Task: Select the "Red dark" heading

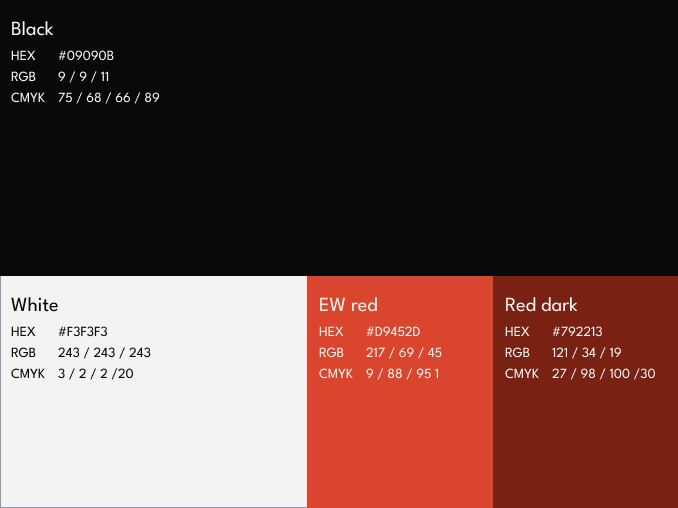Action: pyautogui.click(x=541, y=305)
